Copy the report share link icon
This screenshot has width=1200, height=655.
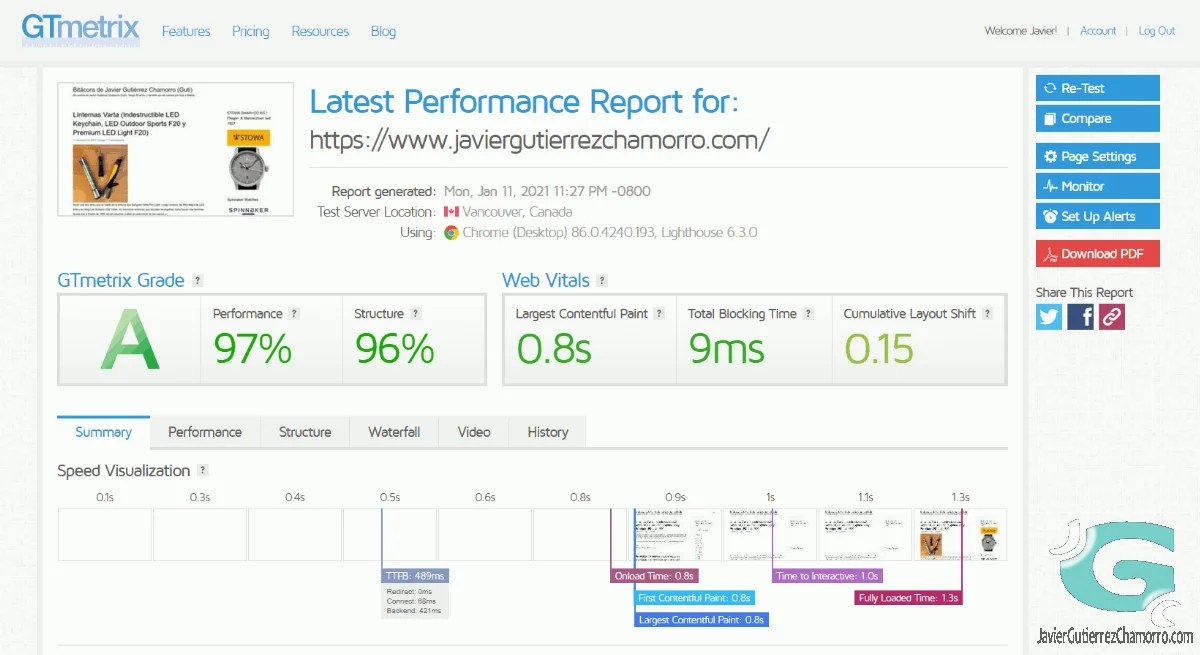tap(1110, 317)
